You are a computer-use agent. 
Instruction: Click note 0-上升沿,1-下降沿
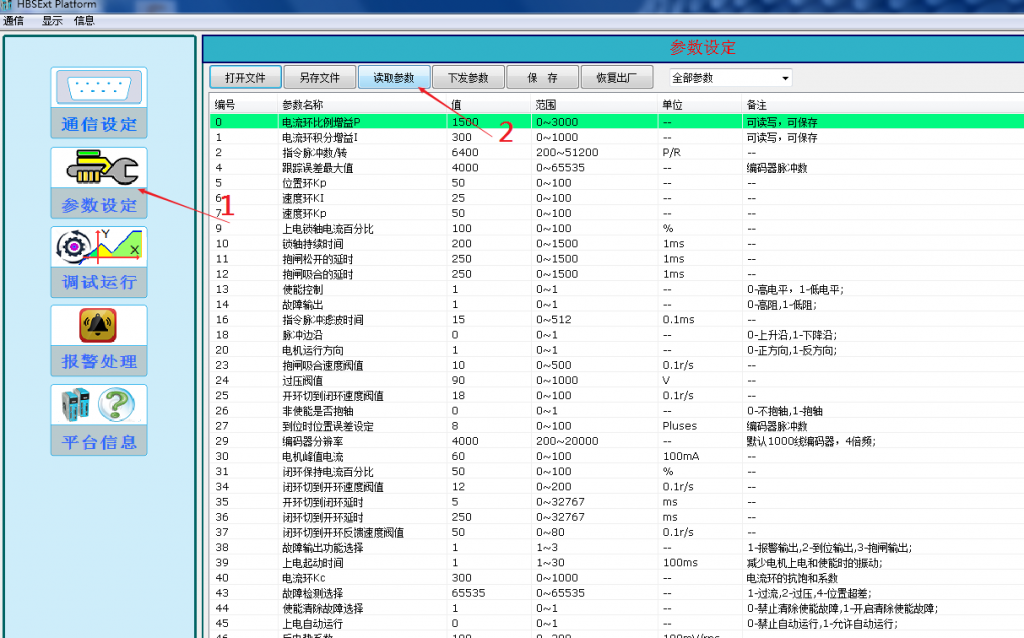(792, 335)
